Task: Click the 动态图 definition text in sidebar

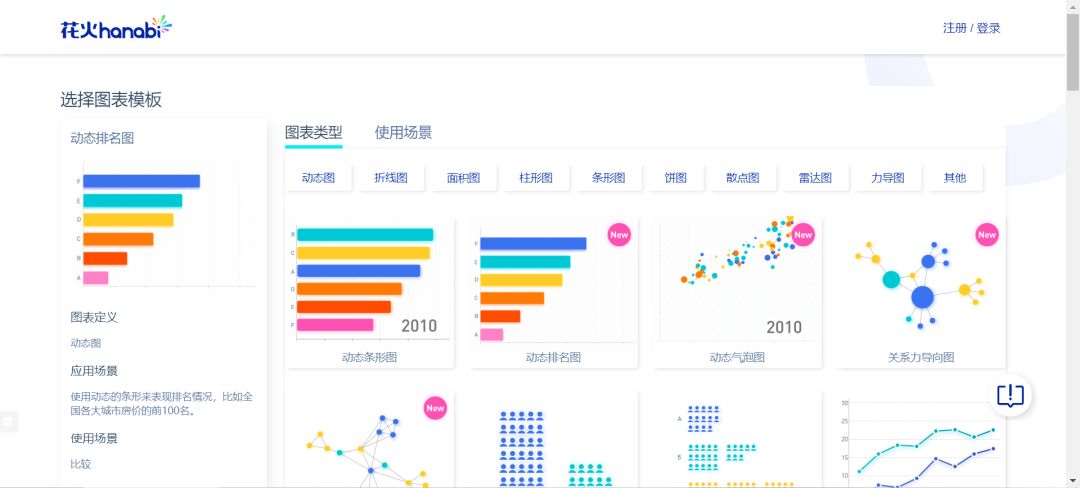Action: pos(86,343)
